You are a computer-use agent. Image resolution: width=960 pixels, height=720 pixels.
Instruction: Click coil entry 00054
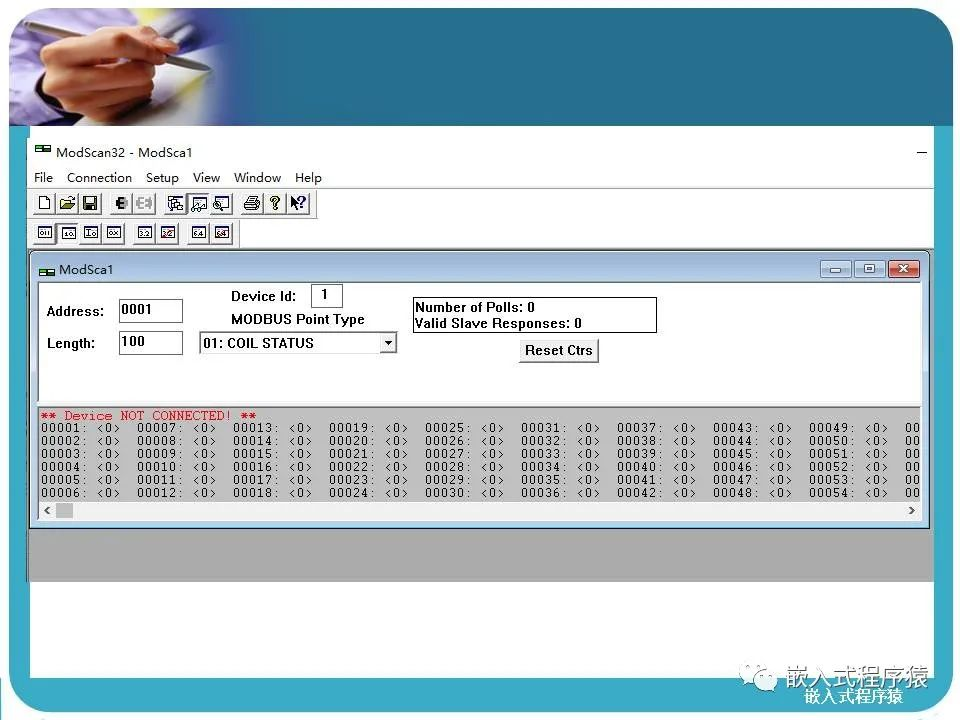[848, 493]
